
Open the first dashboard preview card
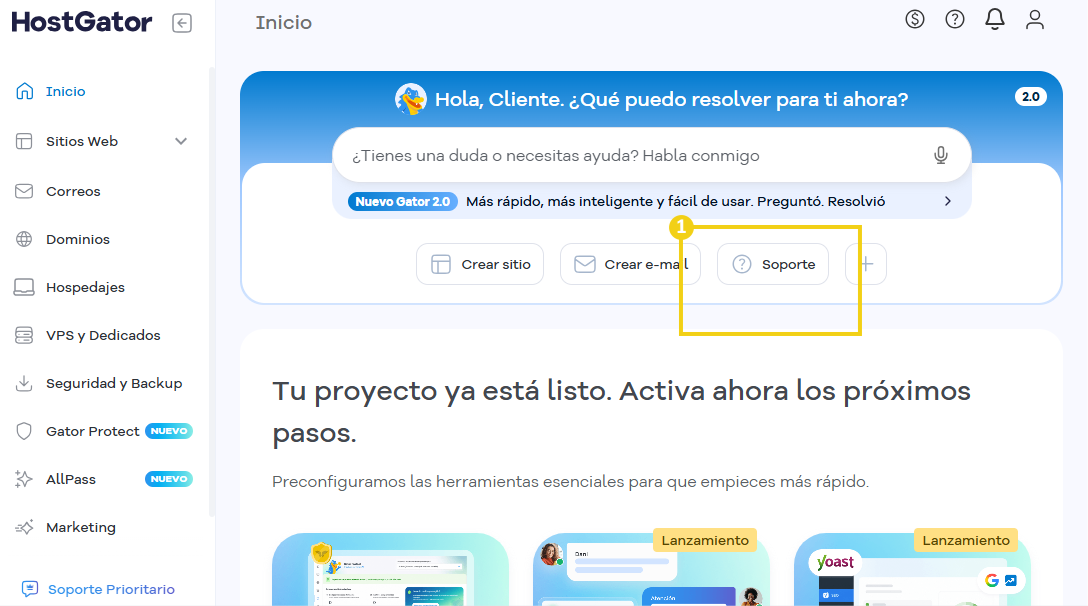pyautogui.click(x=391, y=570)
